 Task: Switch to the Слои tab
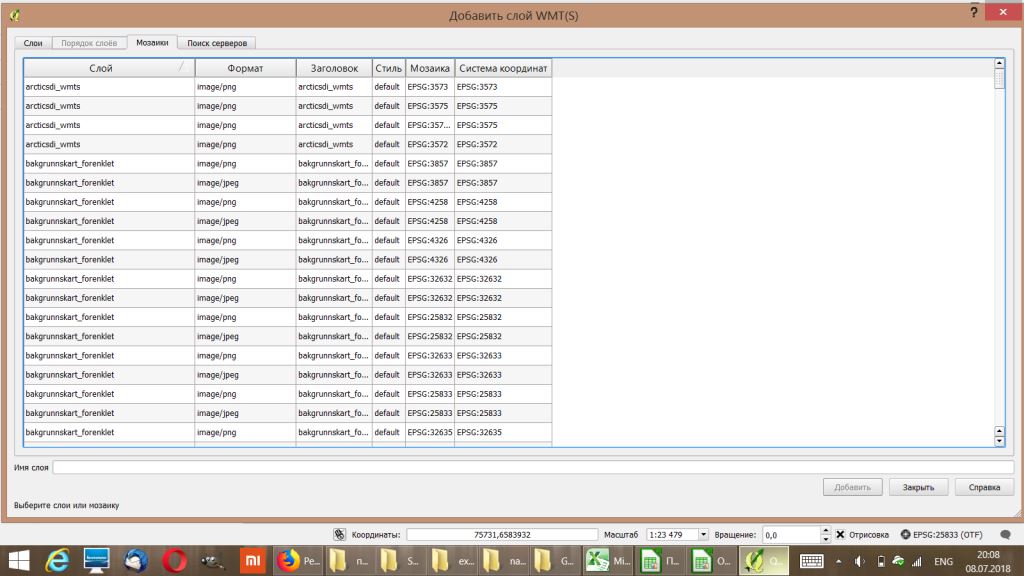(32, 43)
